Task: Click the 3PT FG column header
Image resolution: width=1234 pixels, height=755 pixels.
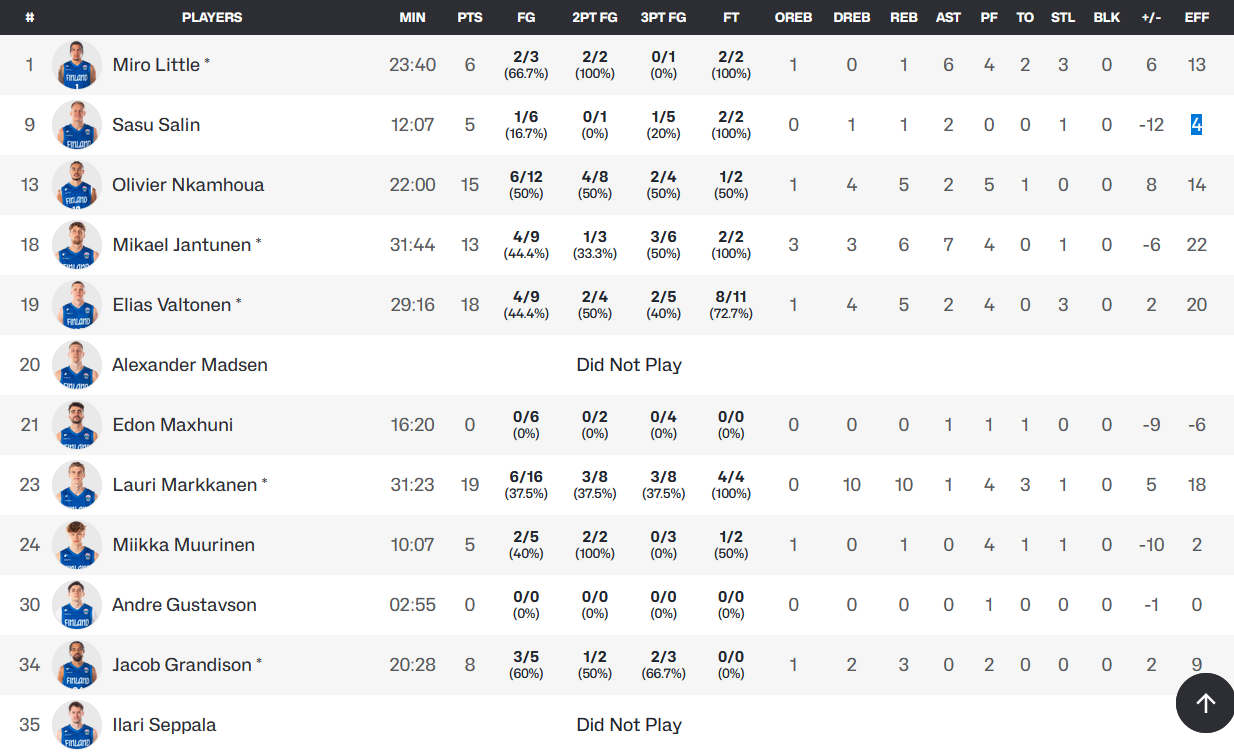Action: (x=663, y=18)
